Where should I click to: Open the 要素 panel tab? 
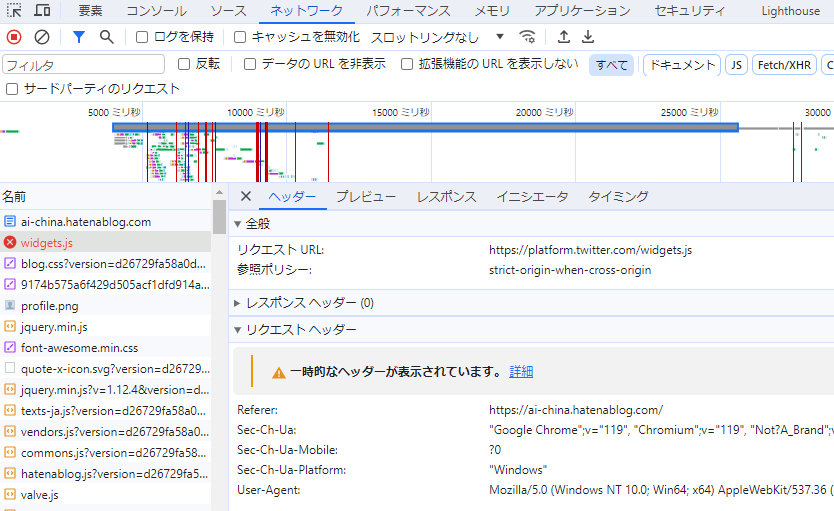click(x=90, y=11)
